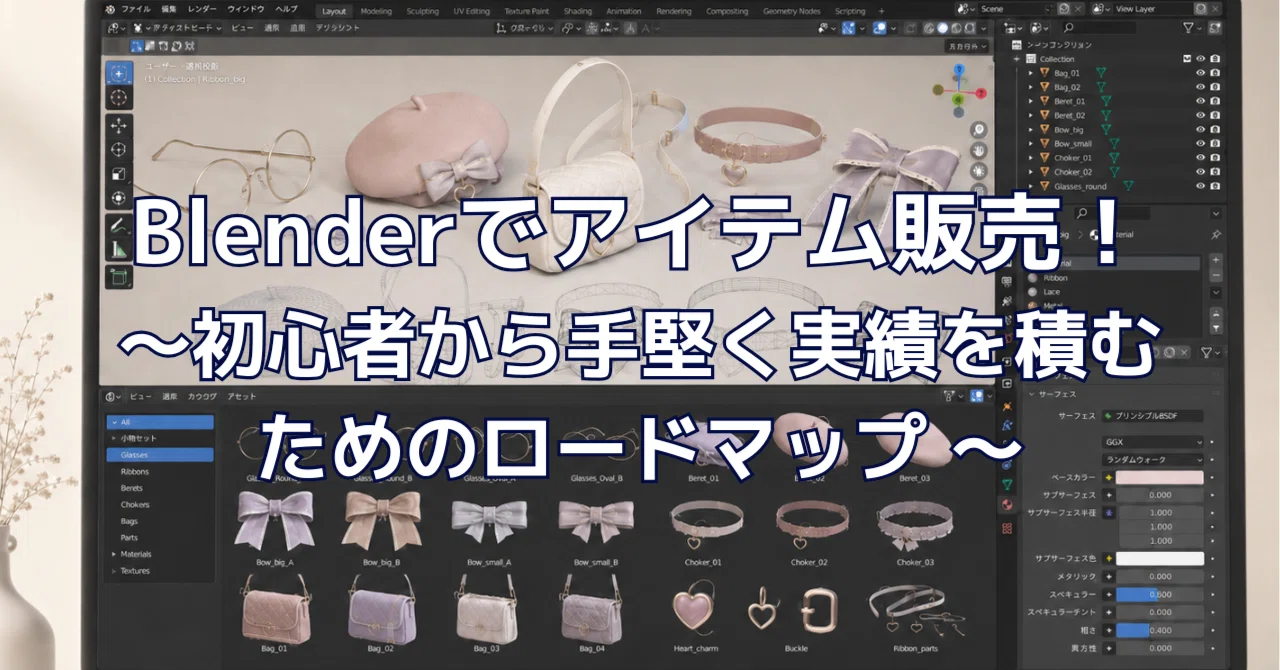Viewport: 1280px width, 670px height.
Task: Select the Measure tool
Action: (x=119, y=250)
